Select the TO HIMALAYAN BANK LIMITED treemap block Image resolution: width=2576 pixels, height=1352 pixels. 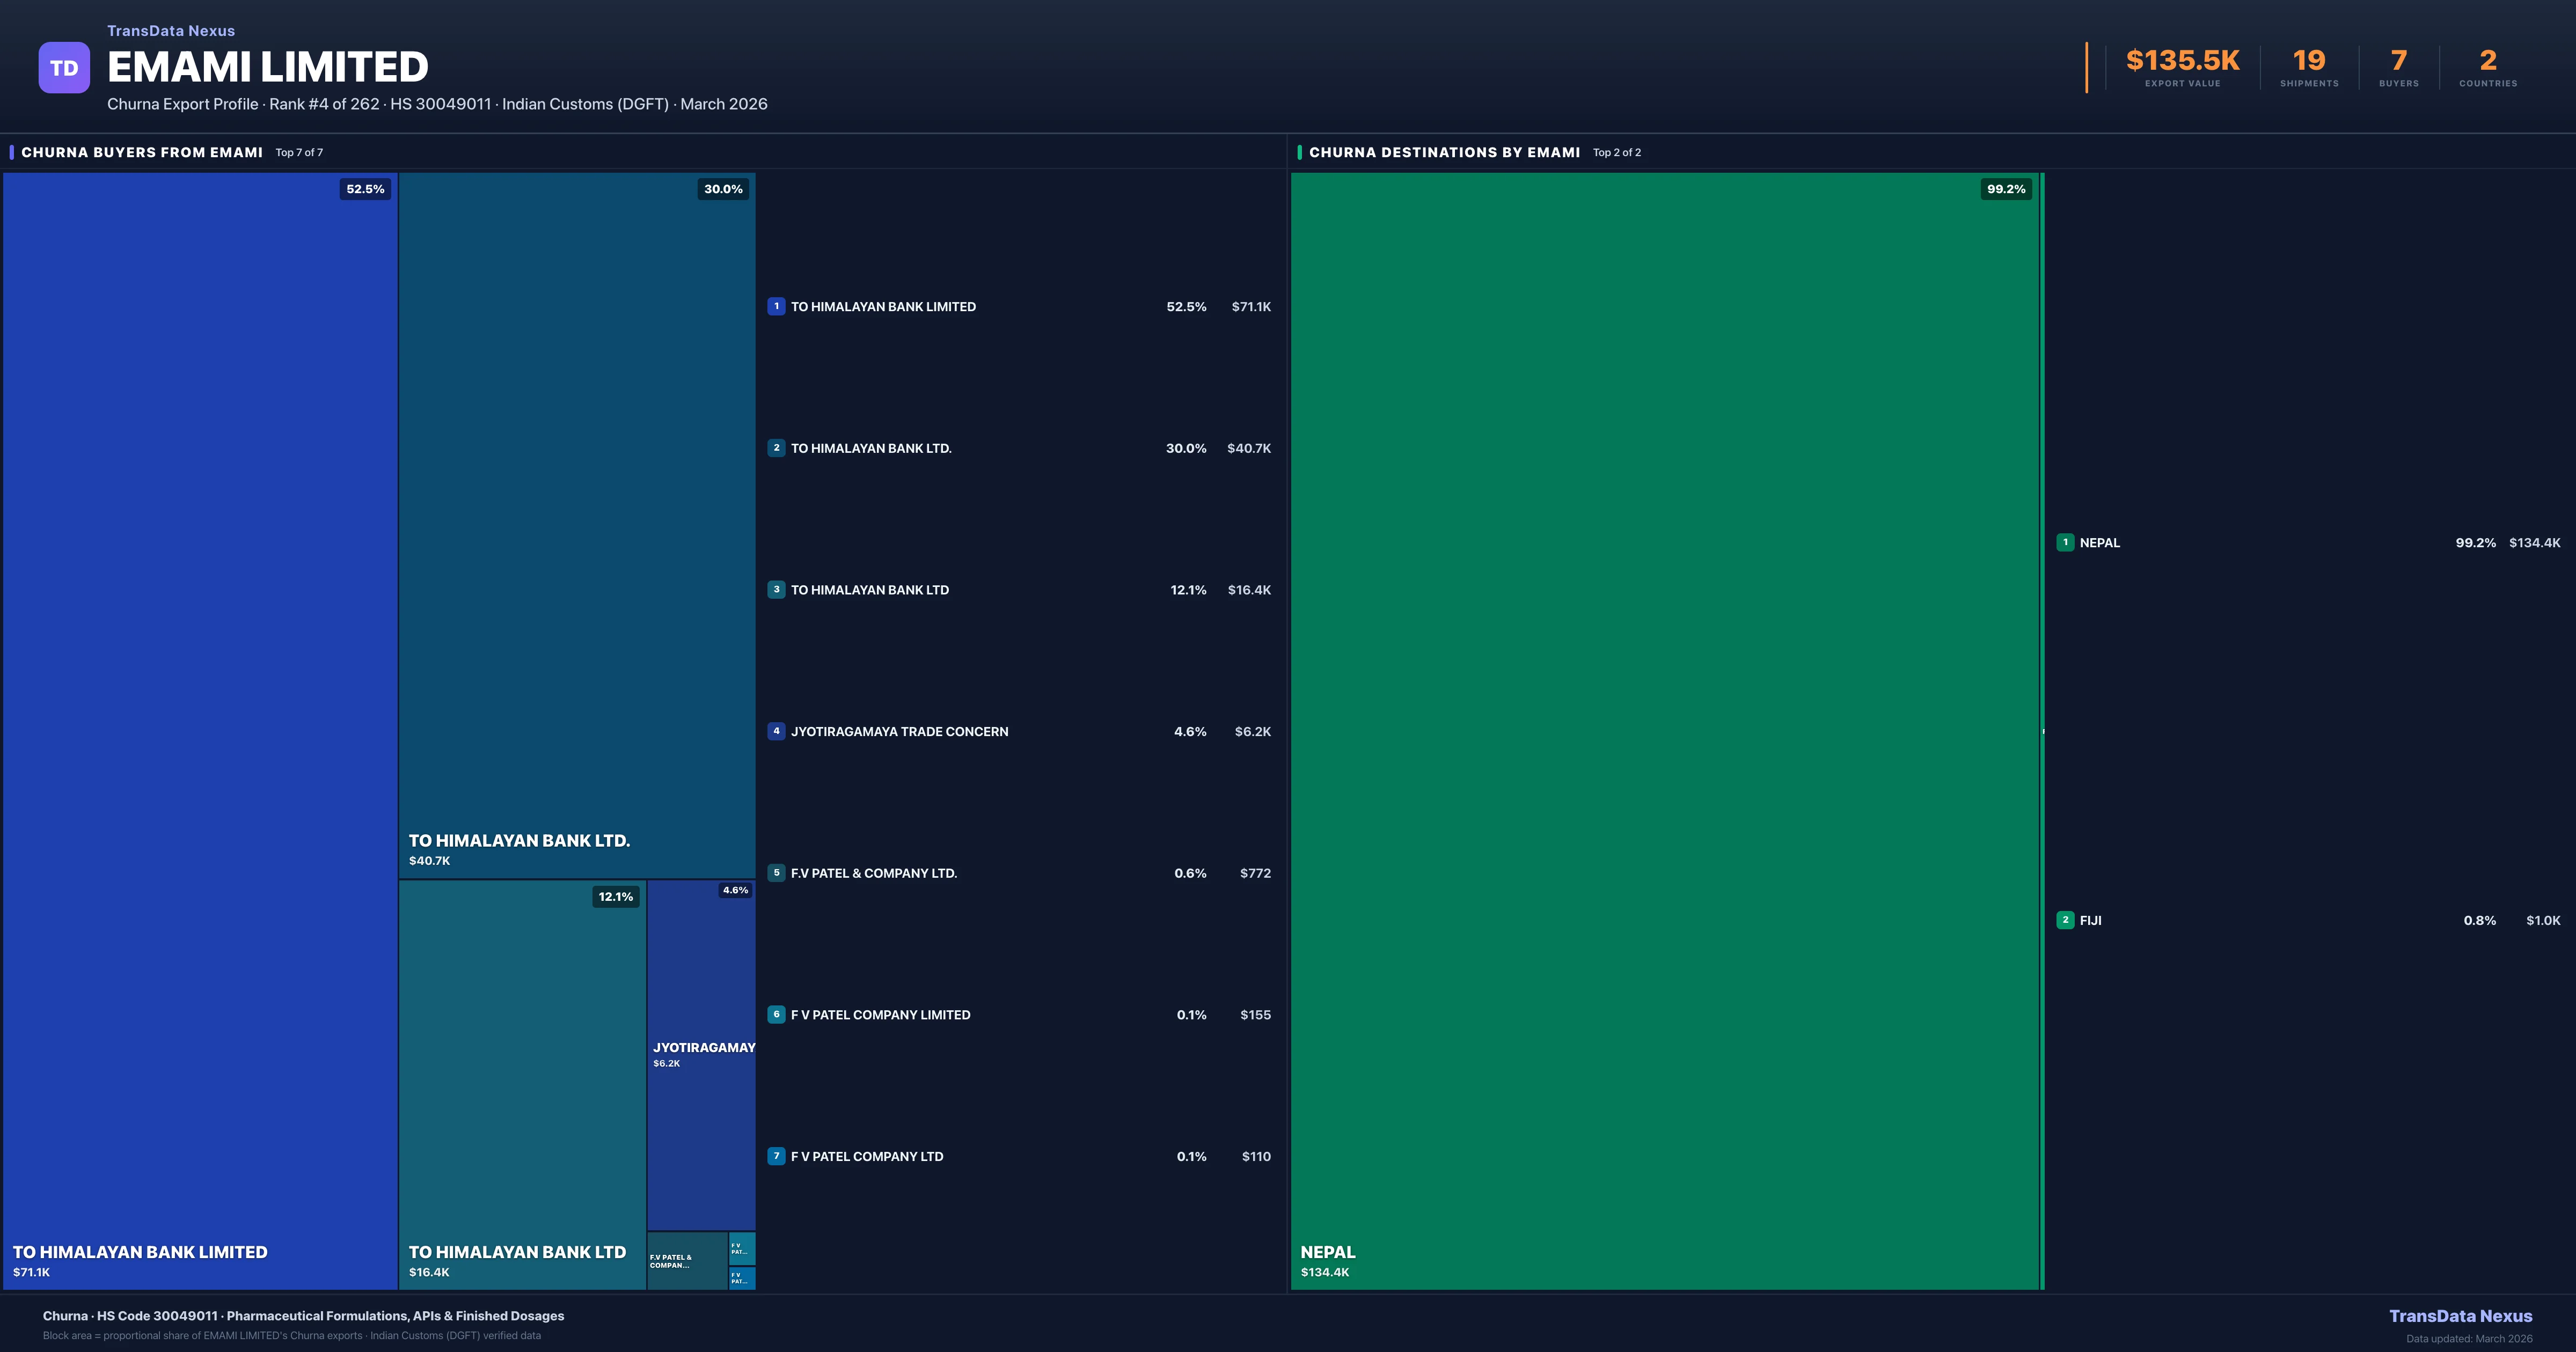[200, 730]
